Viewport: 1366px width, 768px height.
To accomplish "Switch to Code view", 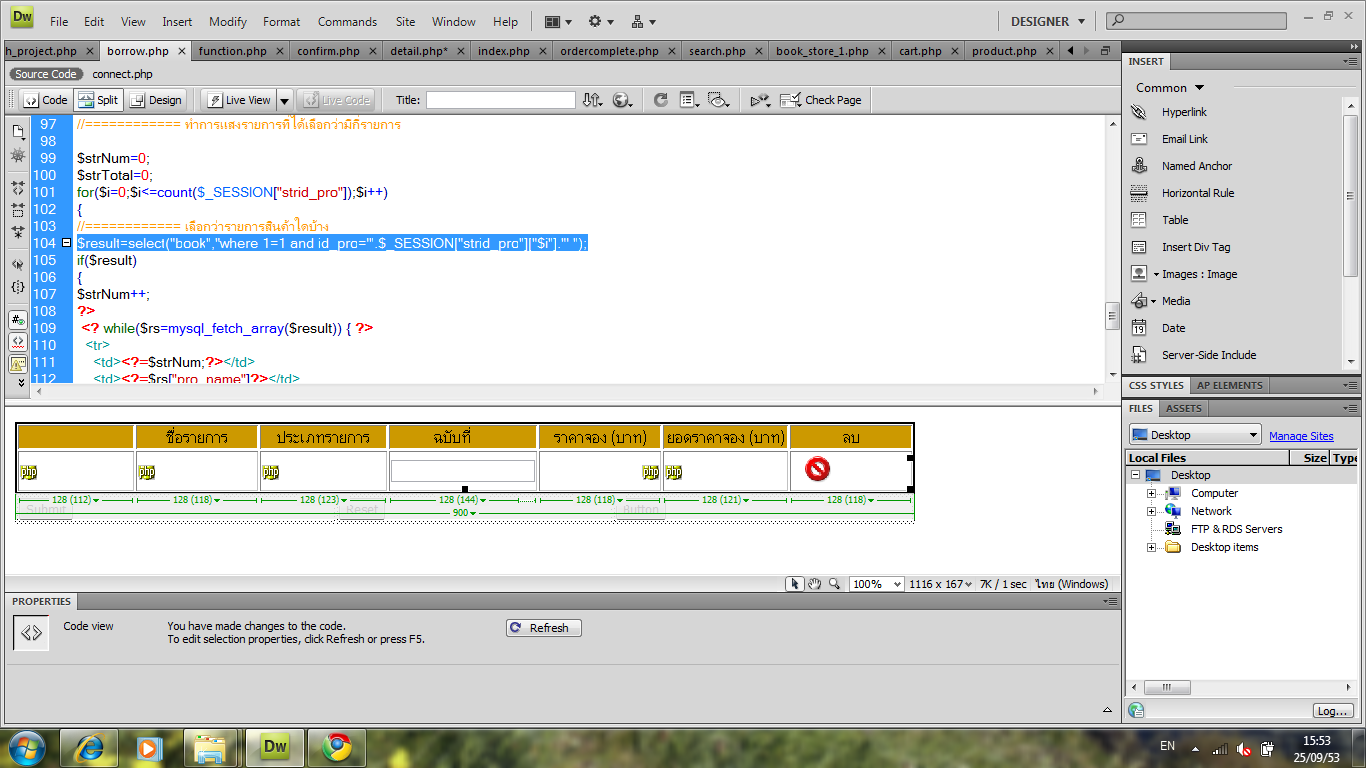I will click(45, 100).
